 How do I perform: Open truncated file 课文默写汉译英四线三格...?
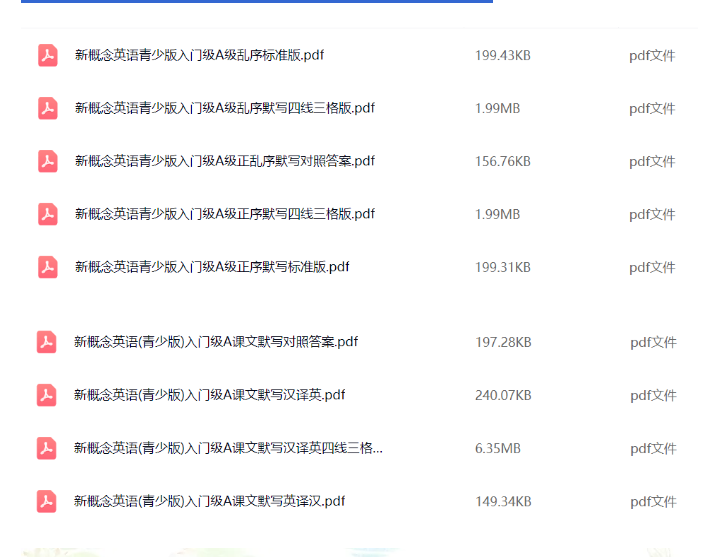coord(228,448)
